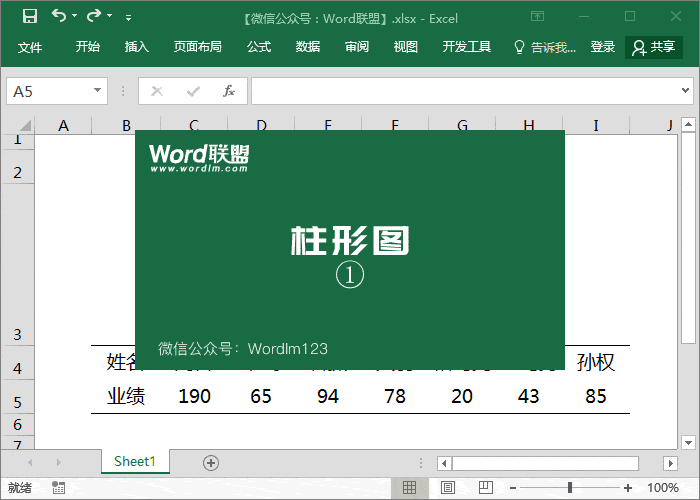This screenshot has height=500, width=700.
Task: Switch to Normal view in status bar
Action: coord(409,488)
